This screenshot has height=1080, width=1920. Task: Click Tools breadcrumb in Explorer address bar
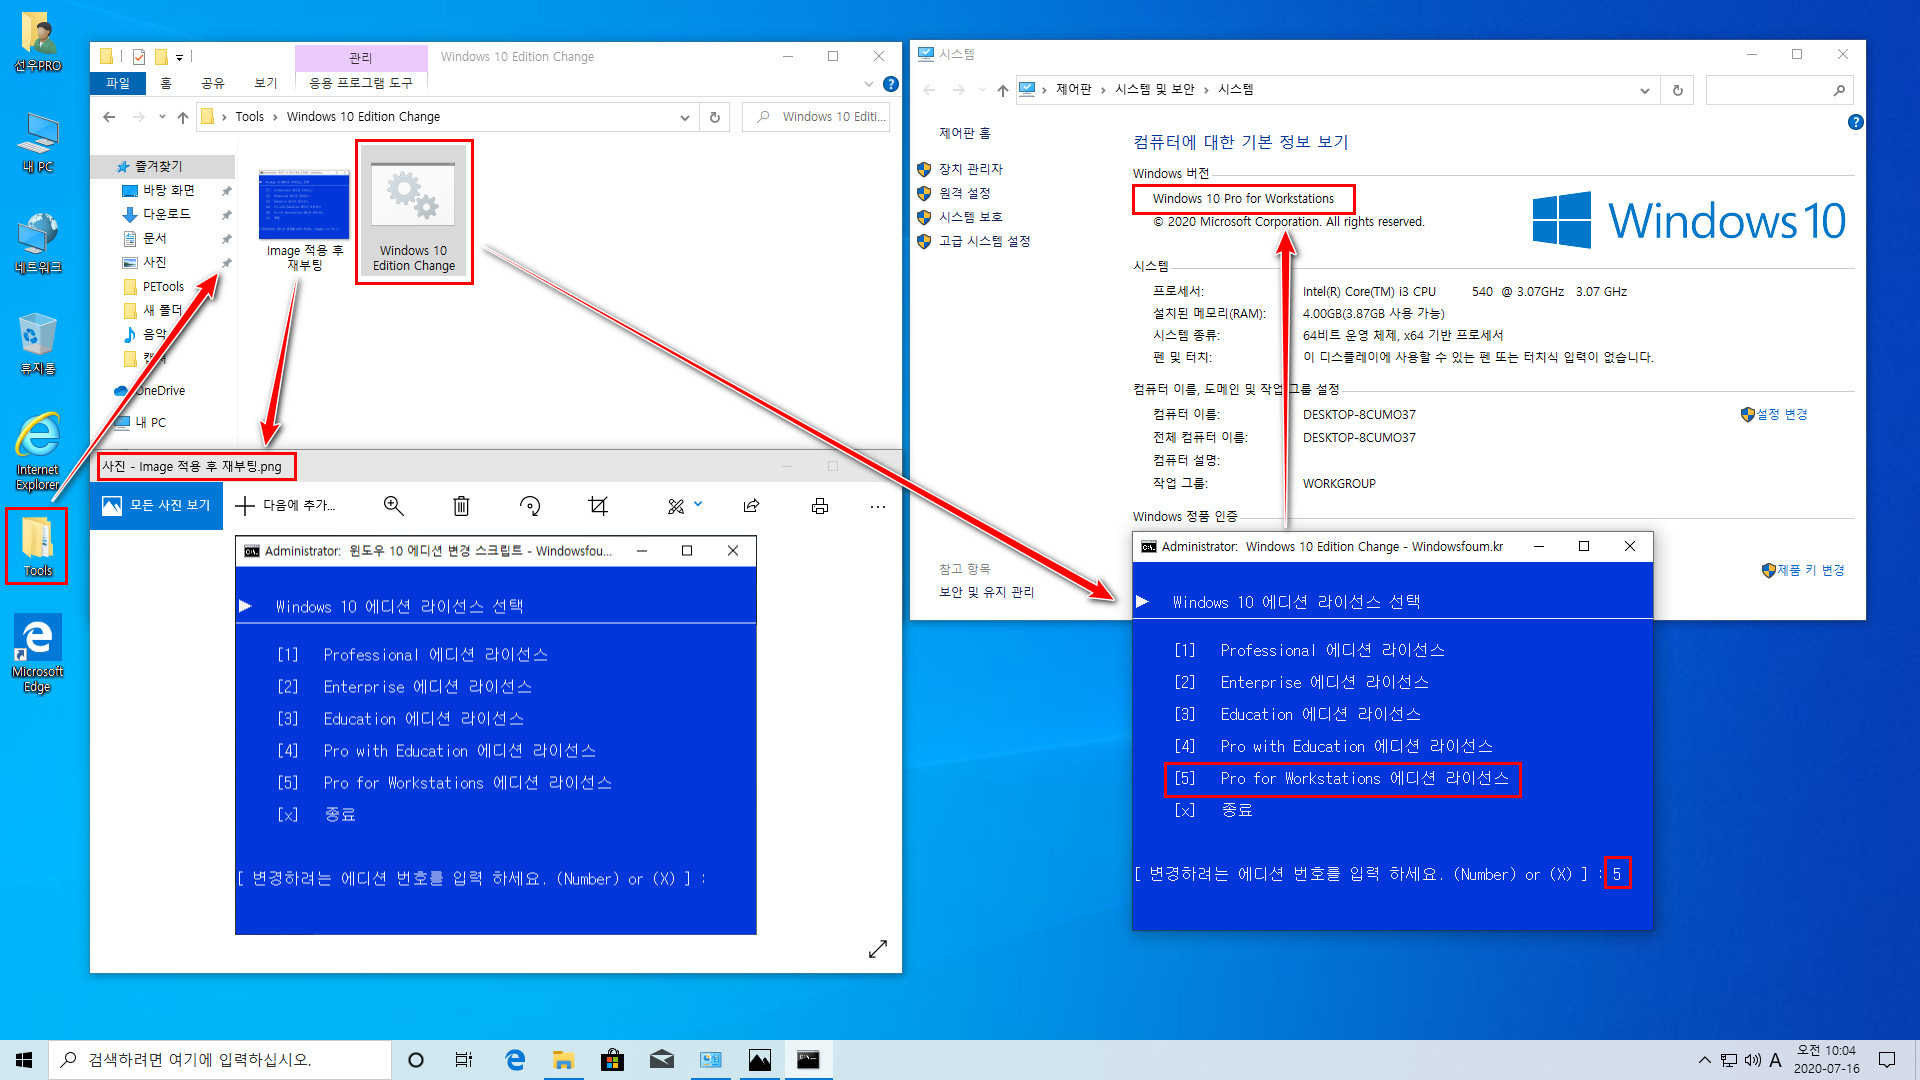click(249, 117)
